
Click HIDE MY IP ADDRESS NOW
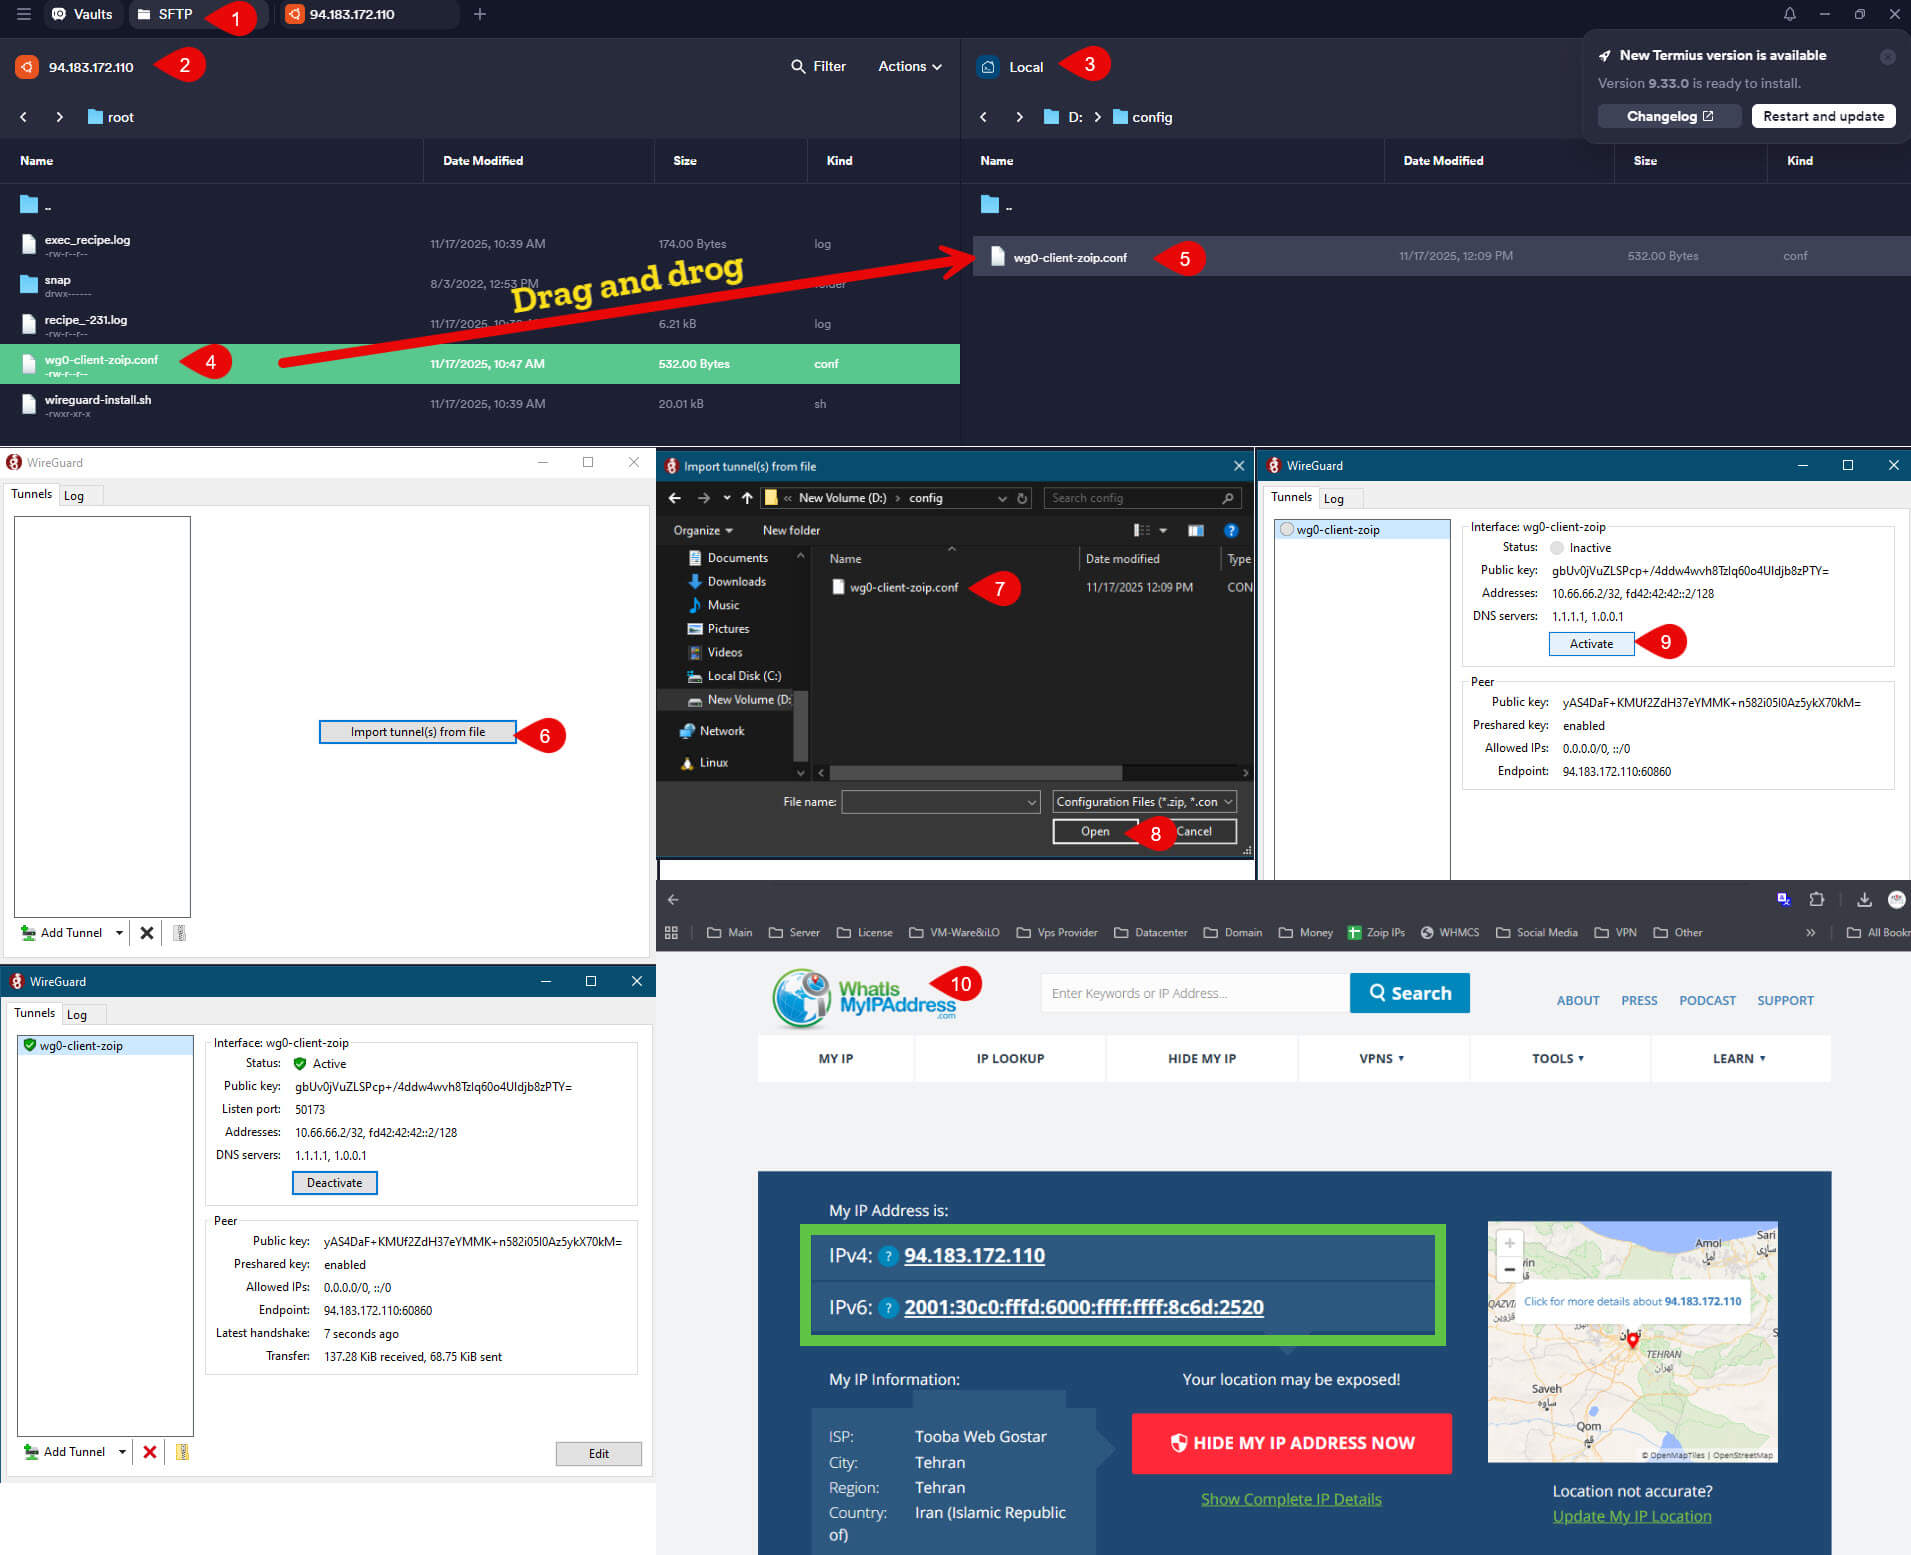tap(1291, 1443)
